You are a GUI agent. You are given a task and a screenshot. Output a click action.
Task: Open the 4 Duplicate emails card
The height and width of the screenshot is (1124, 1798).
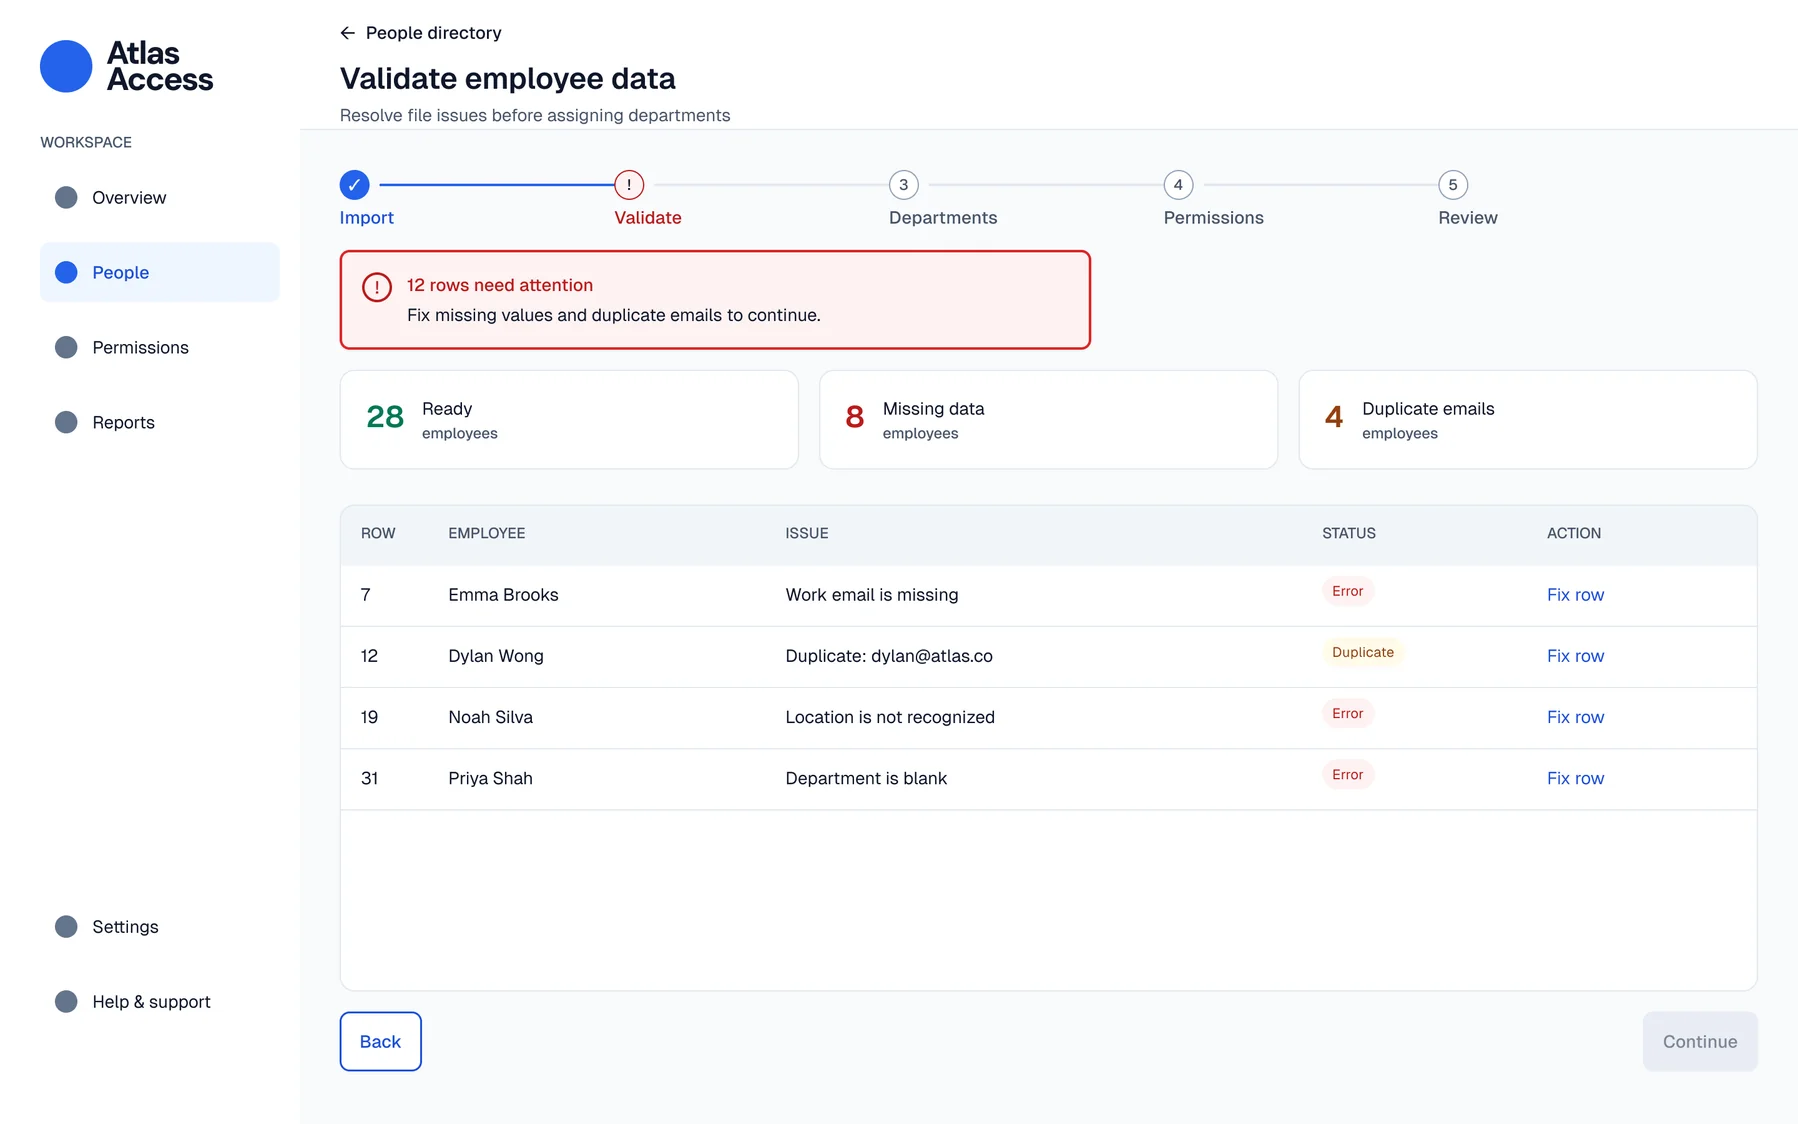pyautogui.click(x=1528, y=420)
